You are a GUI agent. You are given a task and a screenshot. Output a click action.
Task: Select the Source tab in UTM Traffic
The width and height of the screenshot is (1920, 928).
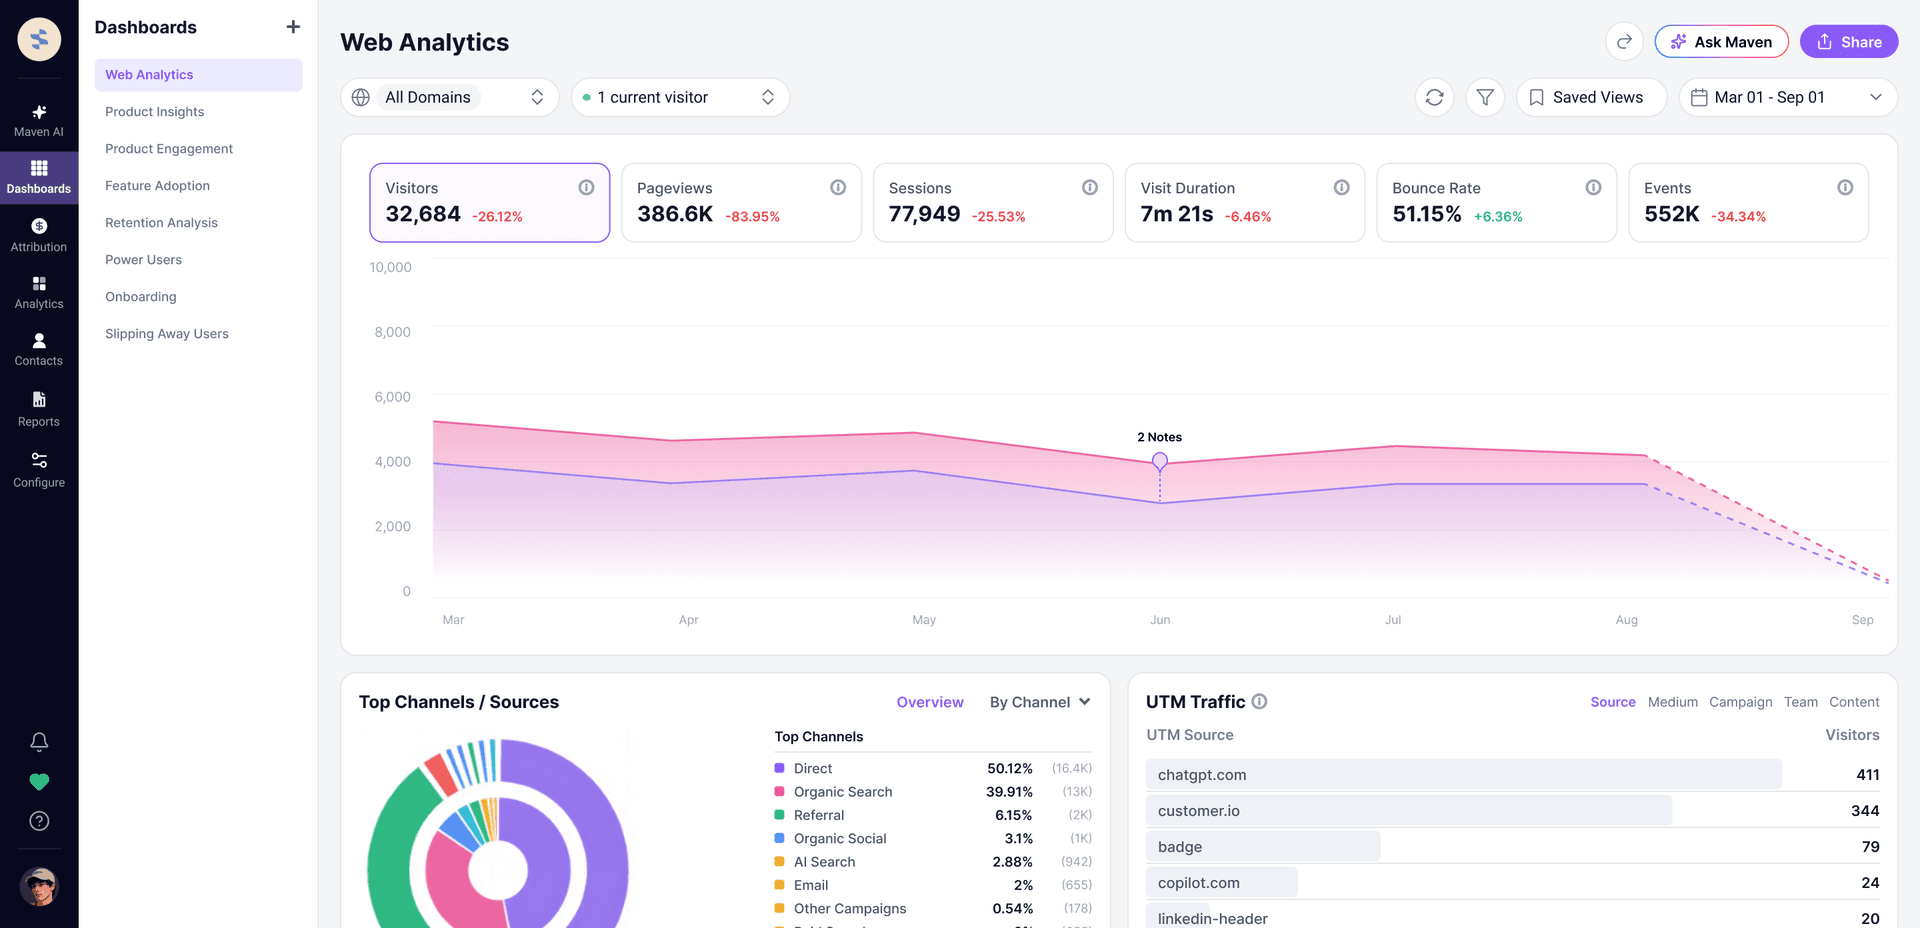click(x=1613, y=702)
